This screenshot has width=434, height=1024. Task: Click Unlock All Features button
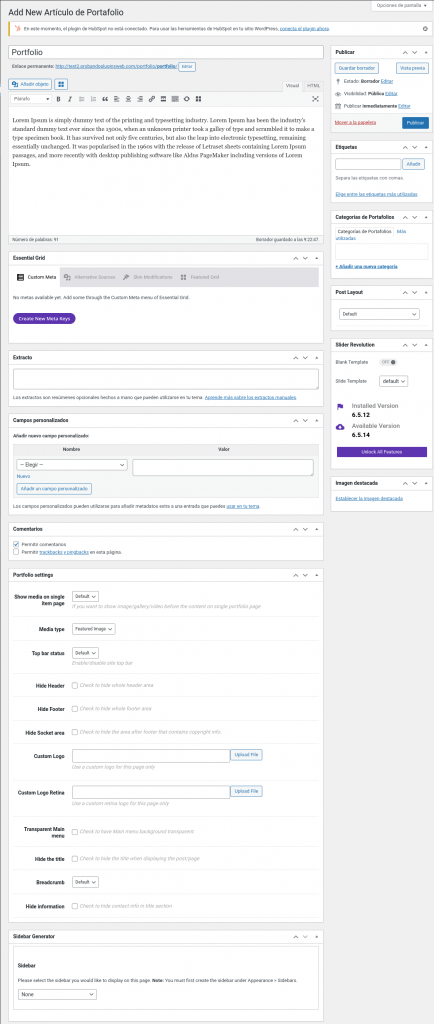382,452
